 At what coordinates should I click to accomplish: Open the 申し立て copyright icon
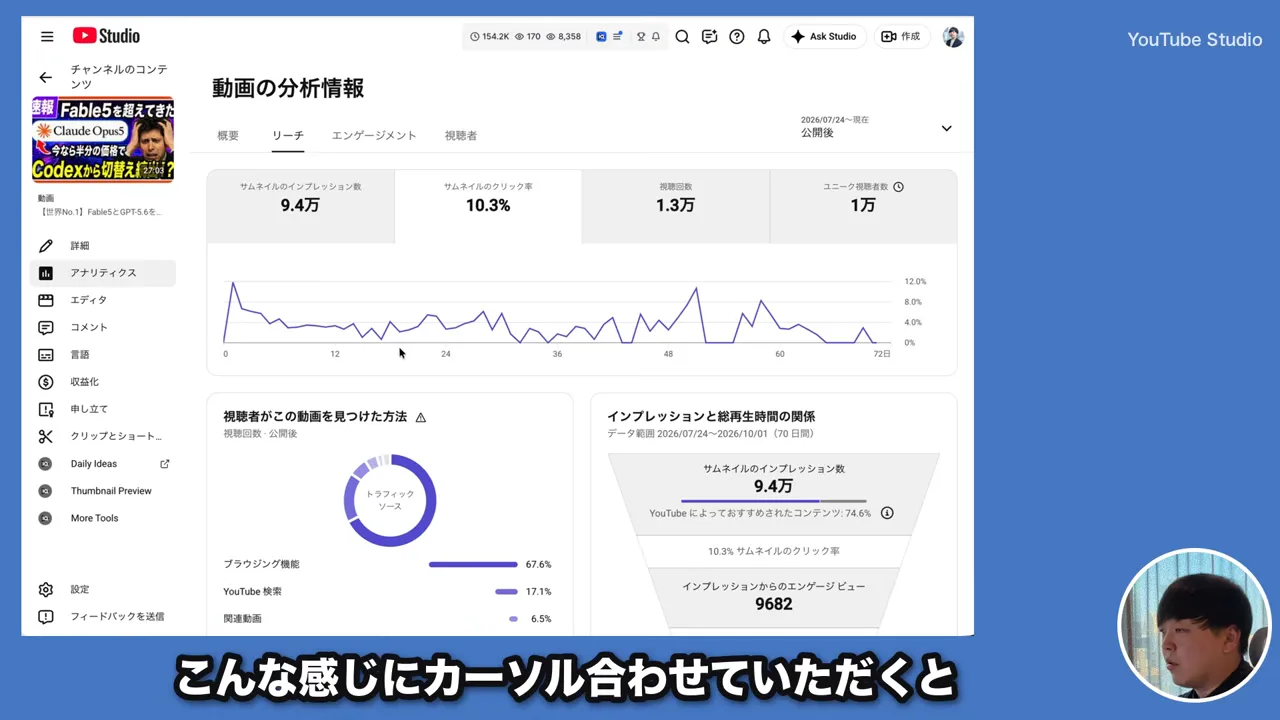pyautogui.click(x=46, y=409)
